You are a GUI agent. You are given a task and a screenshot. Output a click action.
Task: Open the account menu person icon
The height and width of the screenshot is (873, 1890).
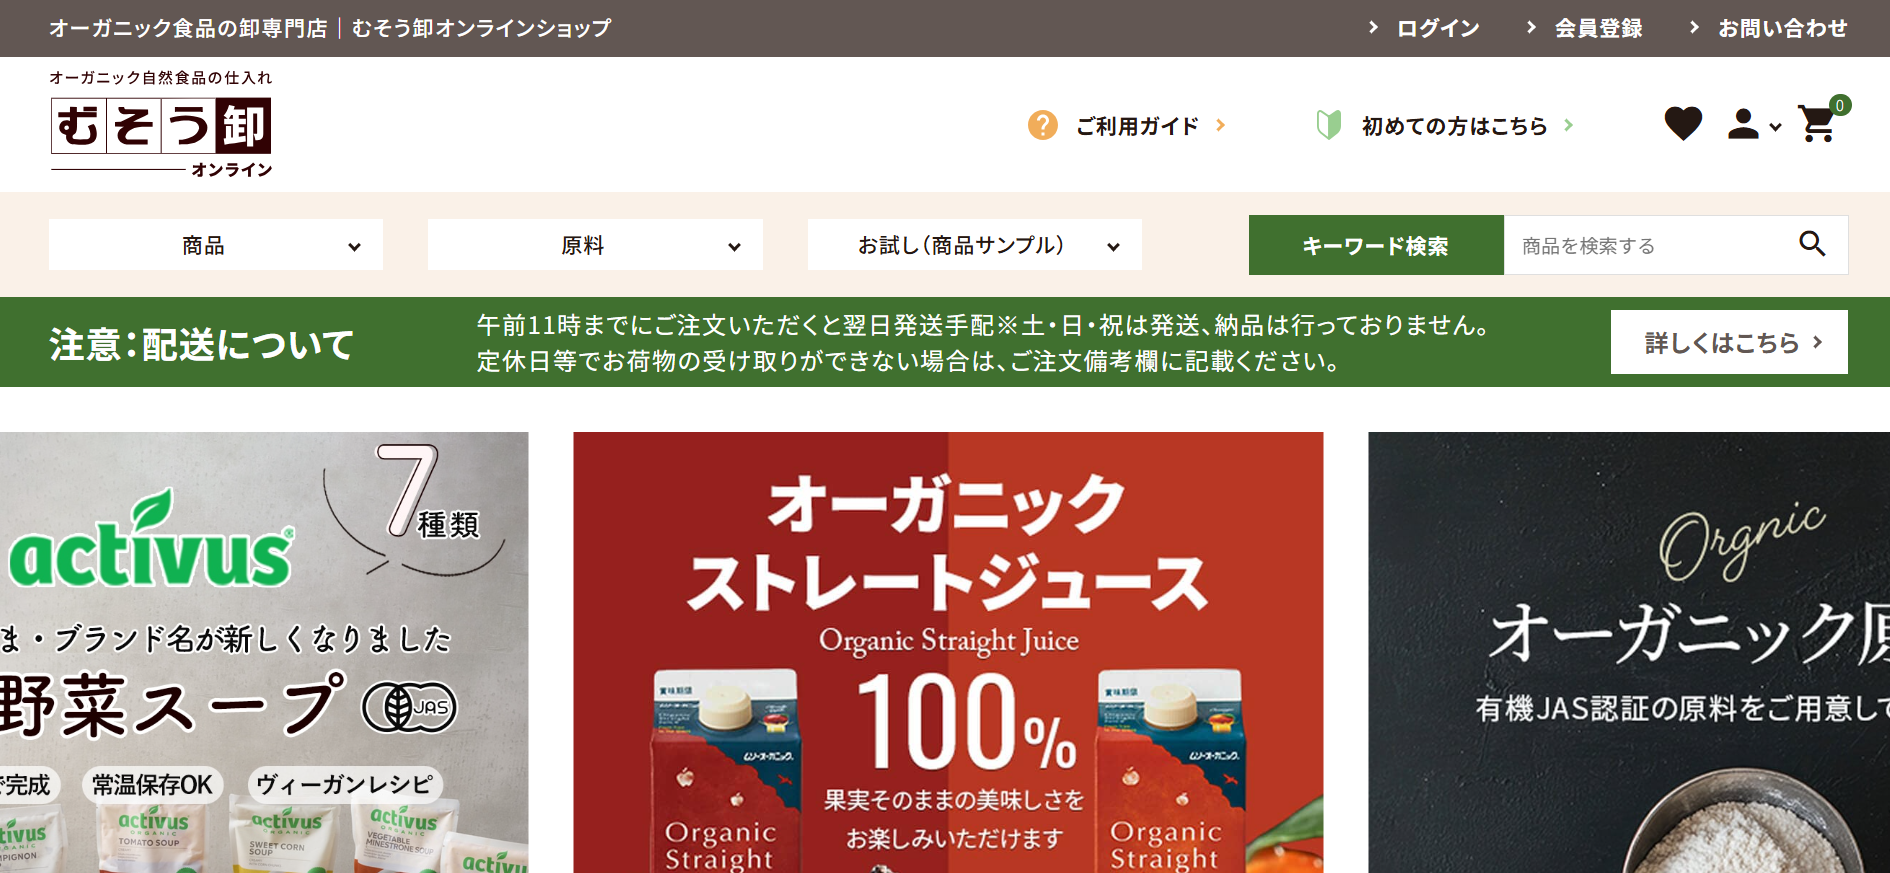1743,124
